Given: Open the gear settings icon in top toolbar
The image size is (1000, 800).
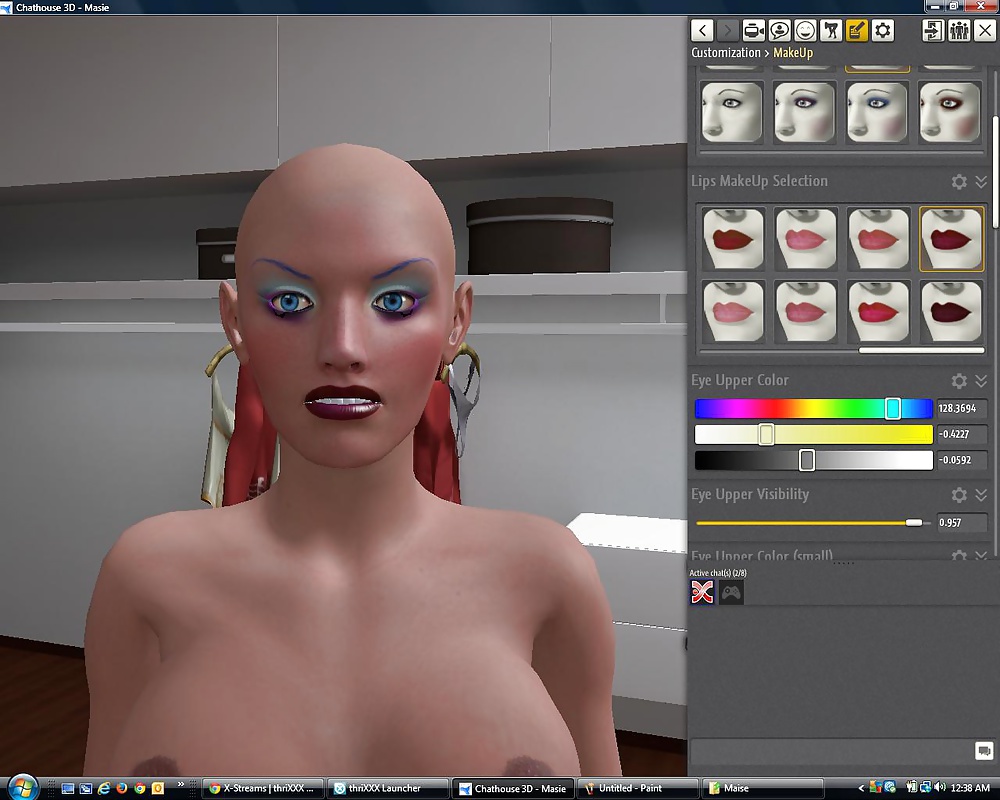Looking at the screenshot, I should tap(883, 30).
